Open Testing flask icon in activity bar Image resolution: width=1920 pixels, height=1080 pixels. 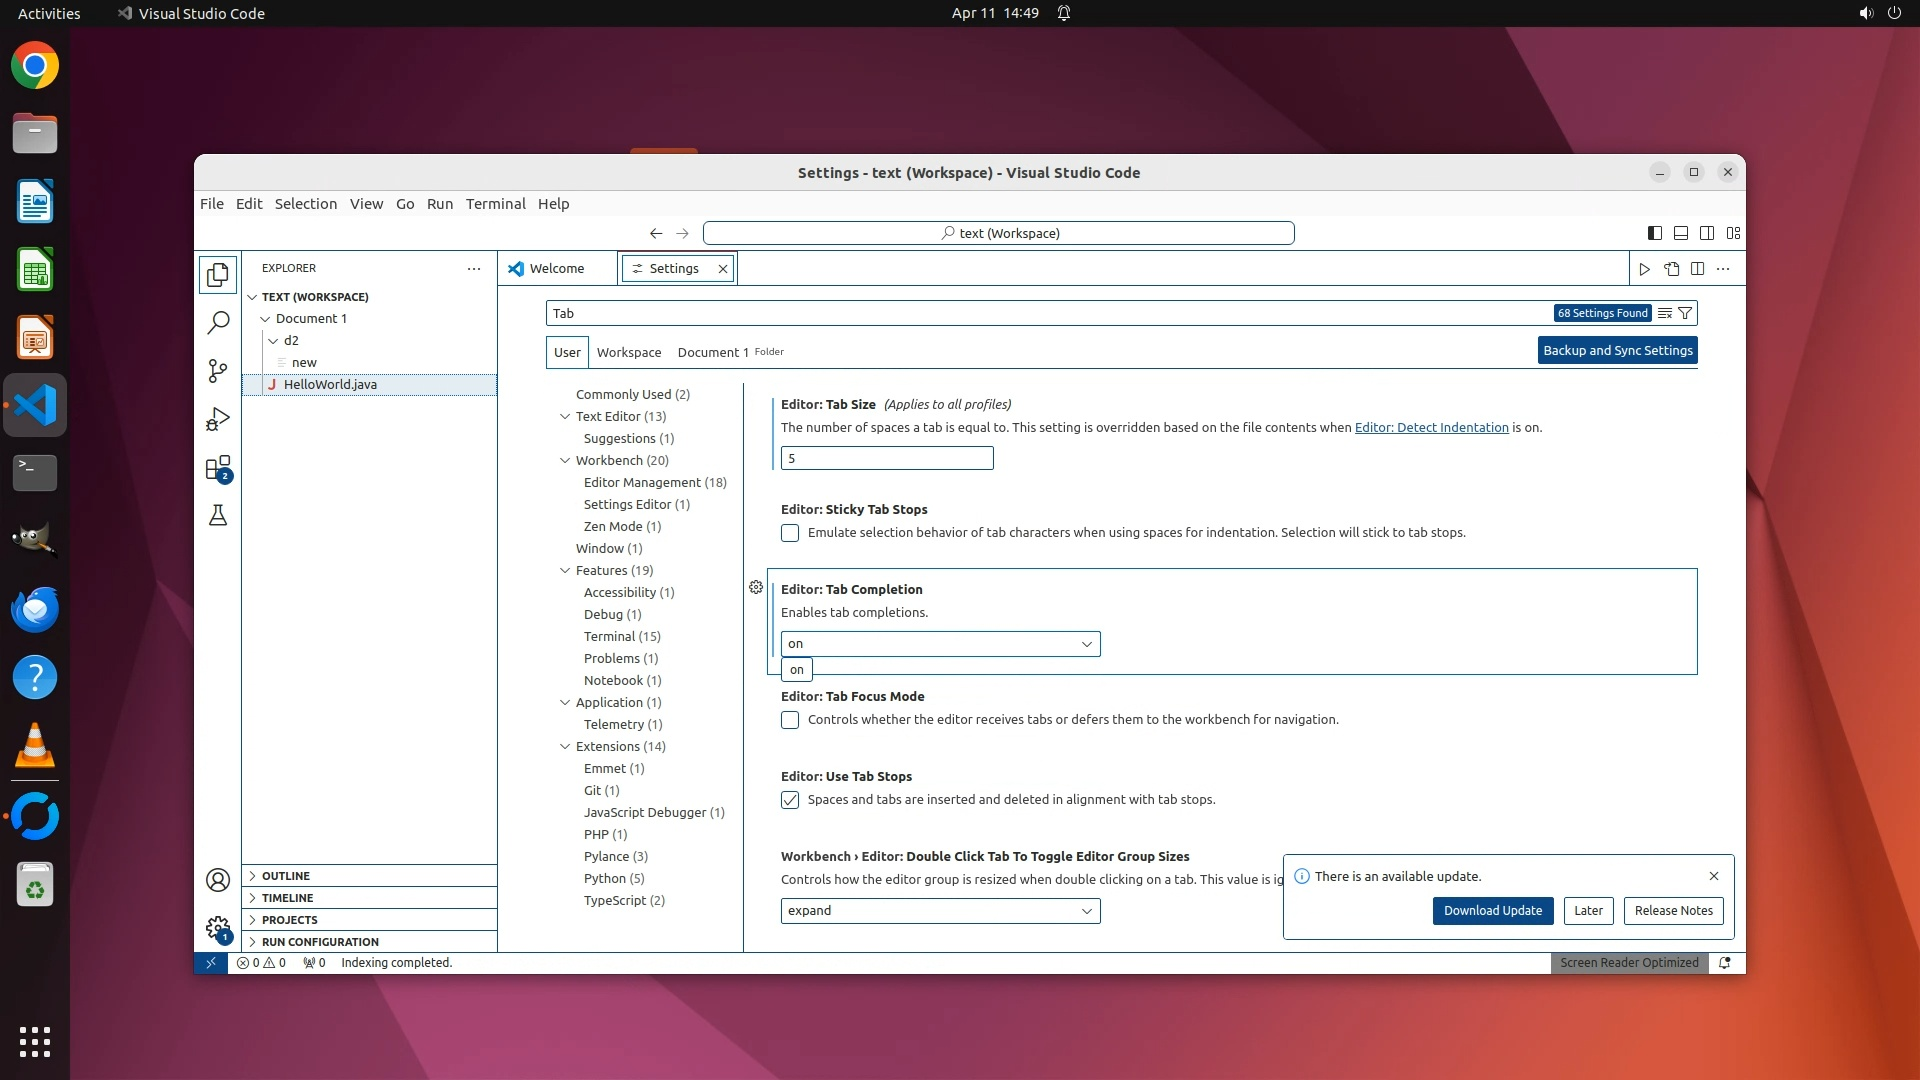(217, 516)
